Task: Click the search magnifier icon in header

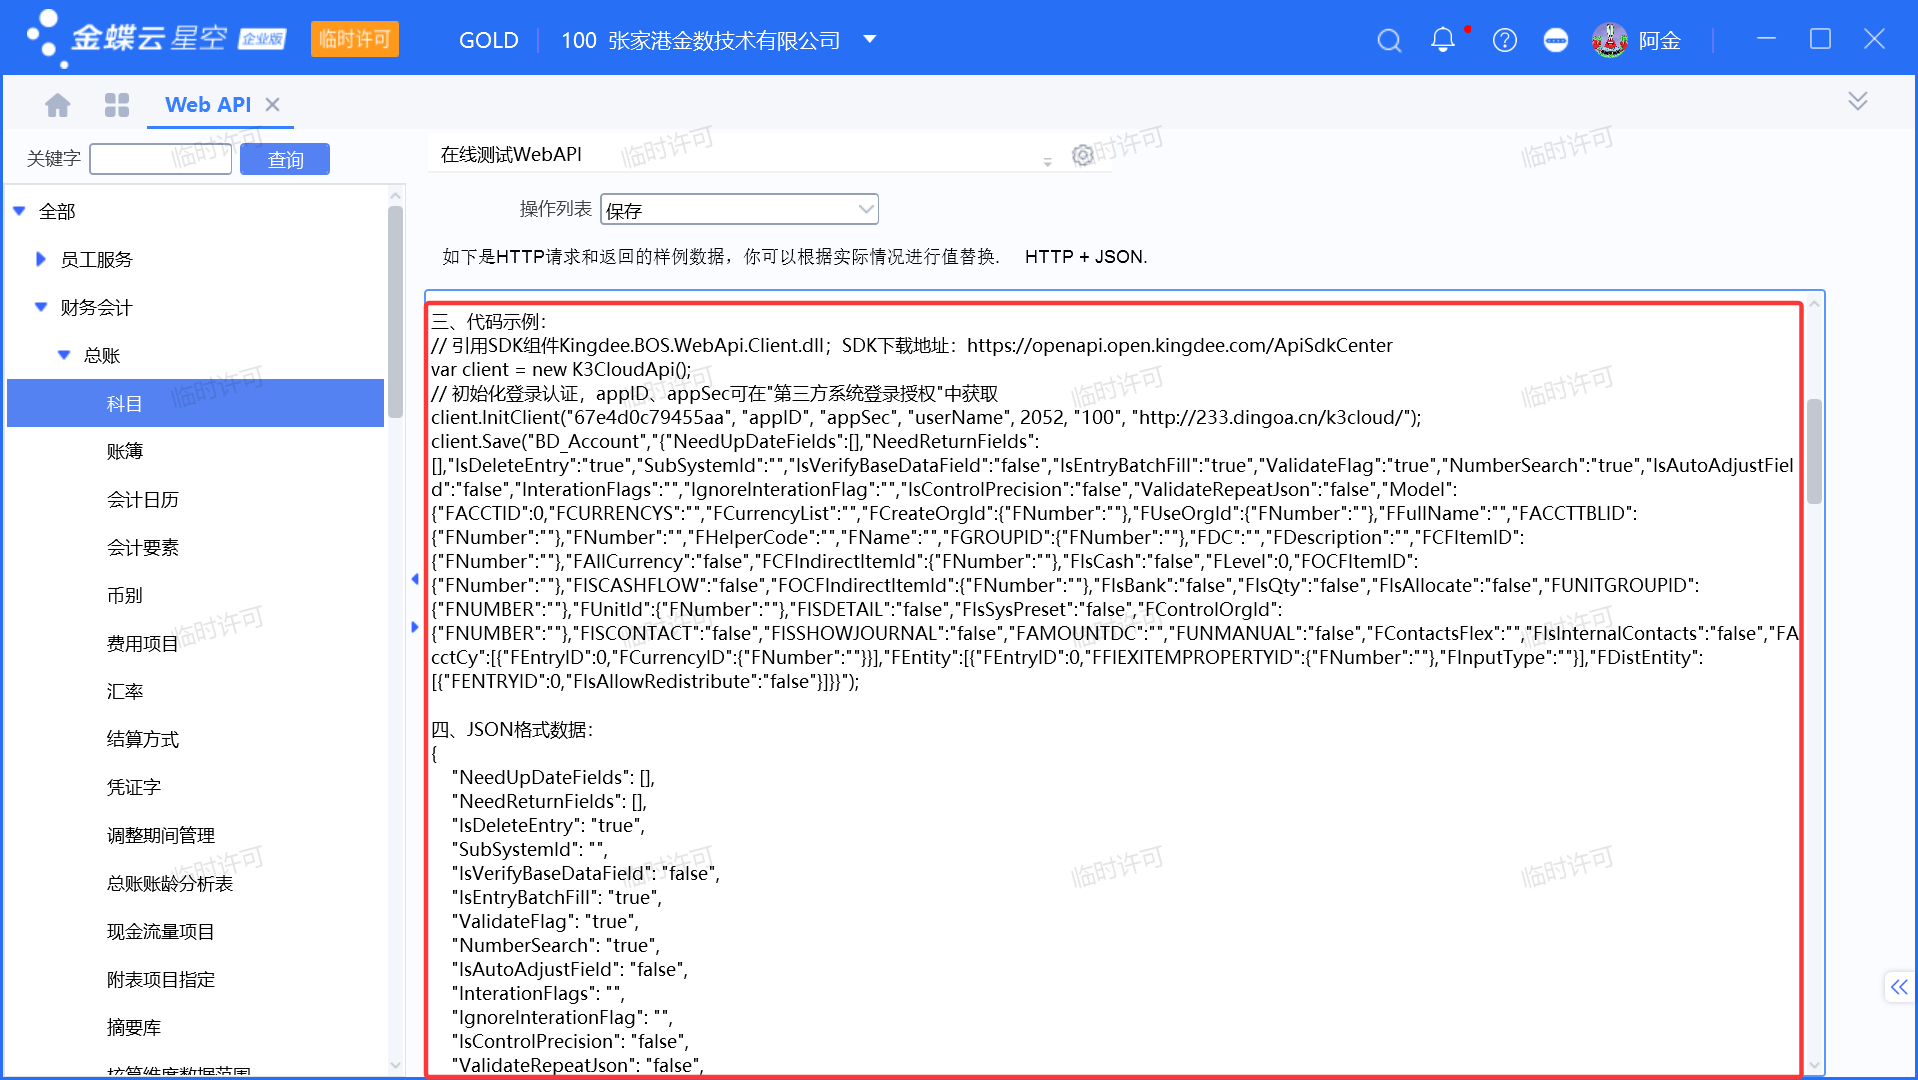Action: tap(1389, 40)
